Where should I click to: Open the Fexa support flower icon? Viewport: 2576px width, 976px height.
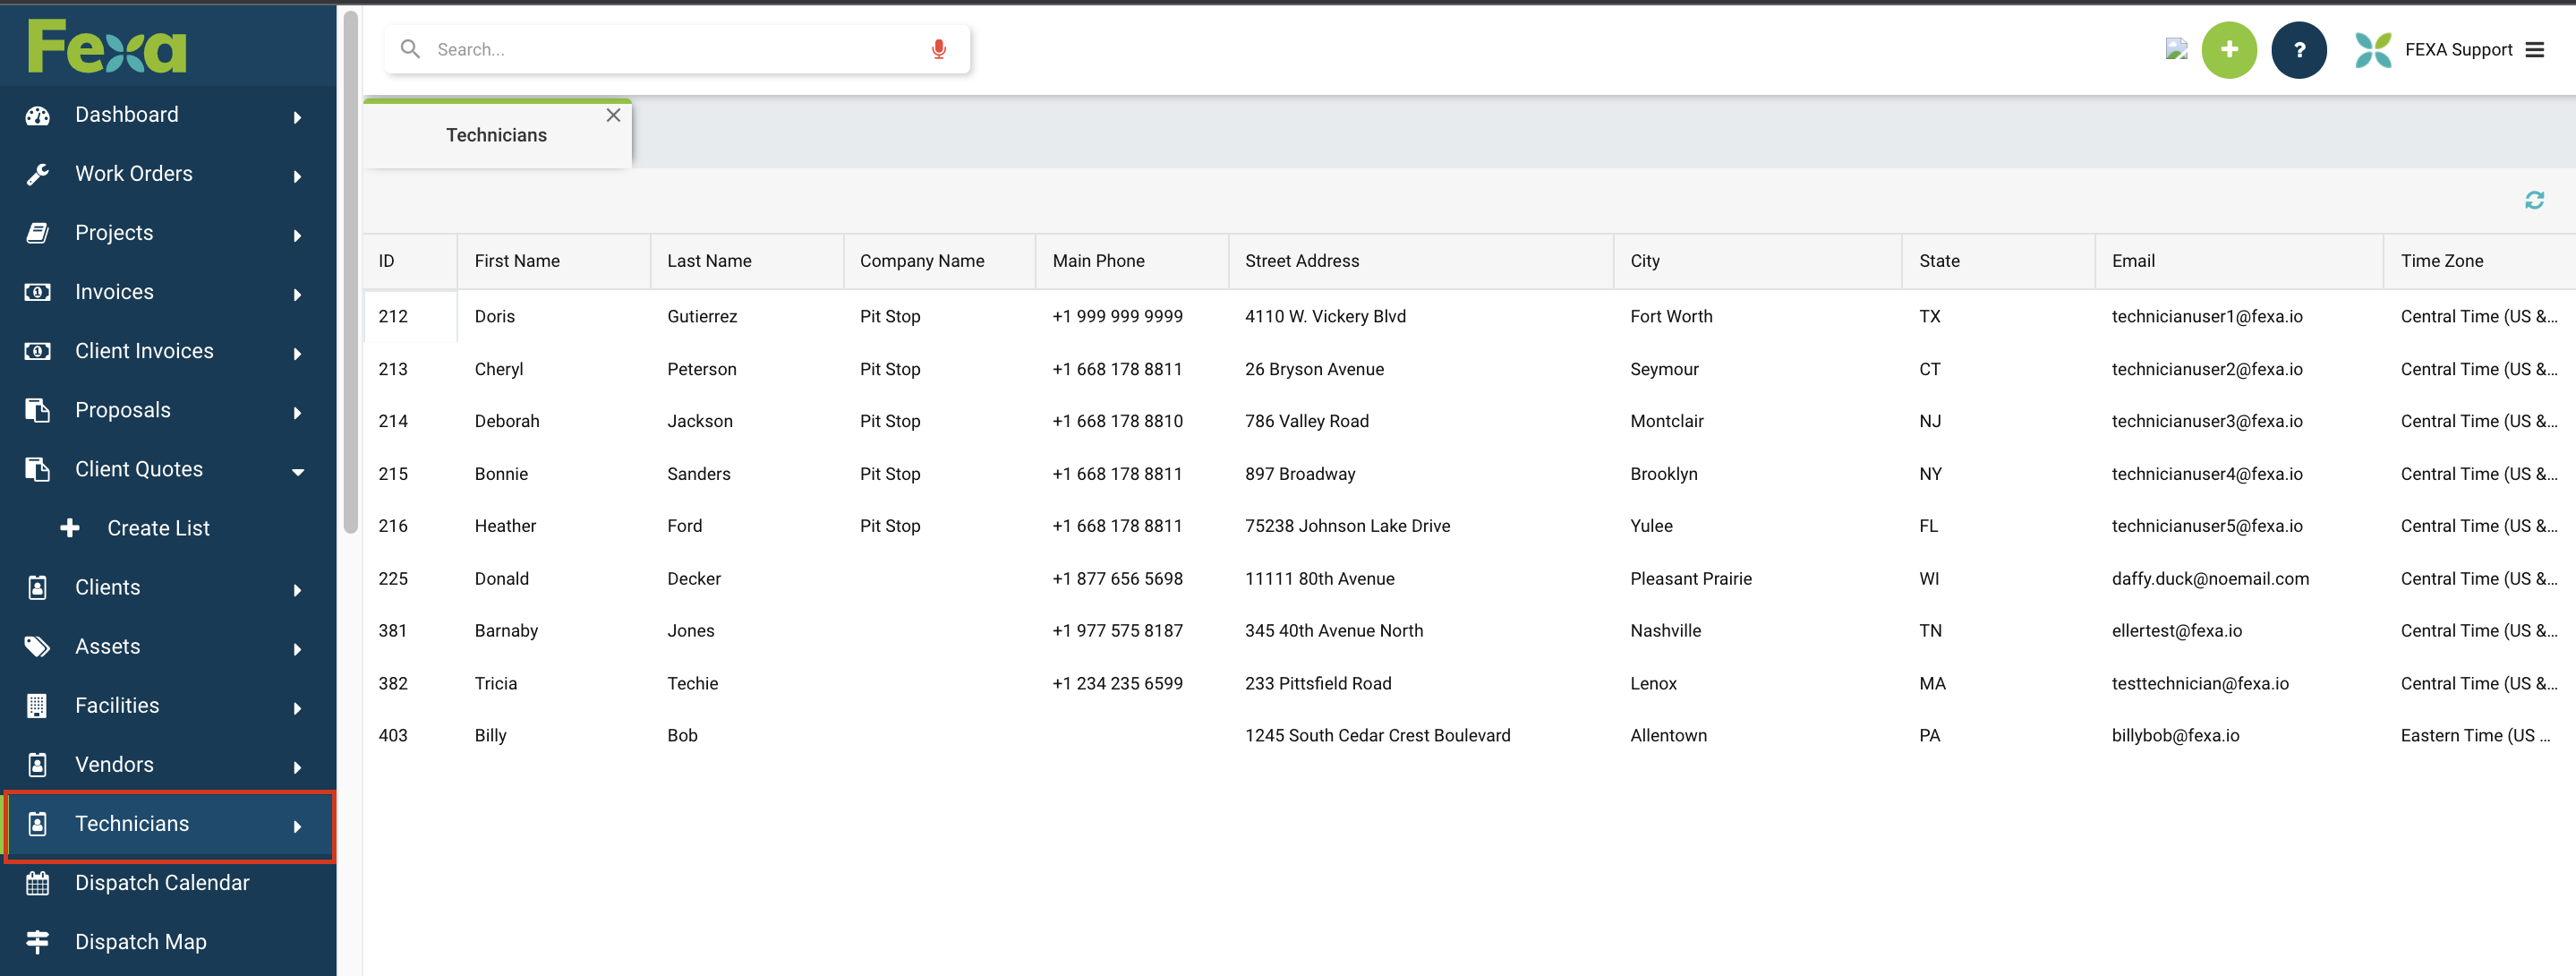tap(2372, 49)
